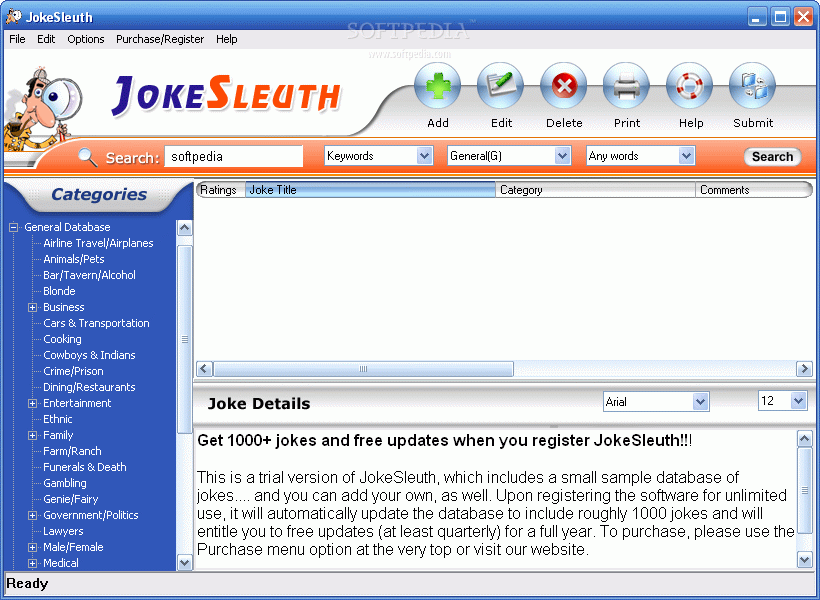Sort by the Joke Title column header
Image resolution: width=820 pixels, height=600 pixels.
370,190
